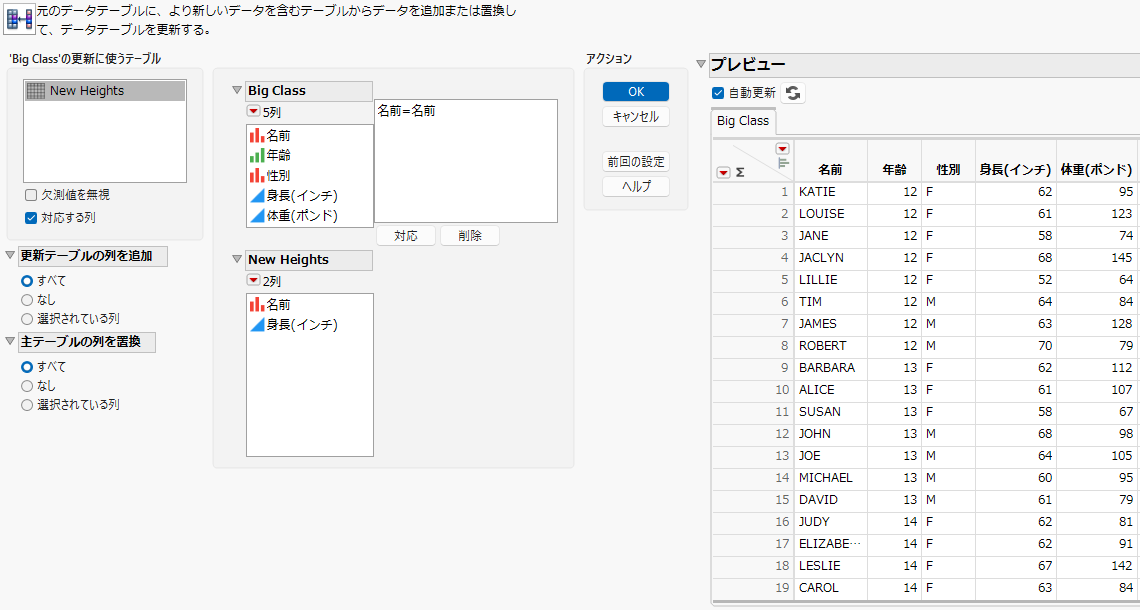Open the red triangle menu left of Σ
1140x610 pixels.
click(723, 173)
